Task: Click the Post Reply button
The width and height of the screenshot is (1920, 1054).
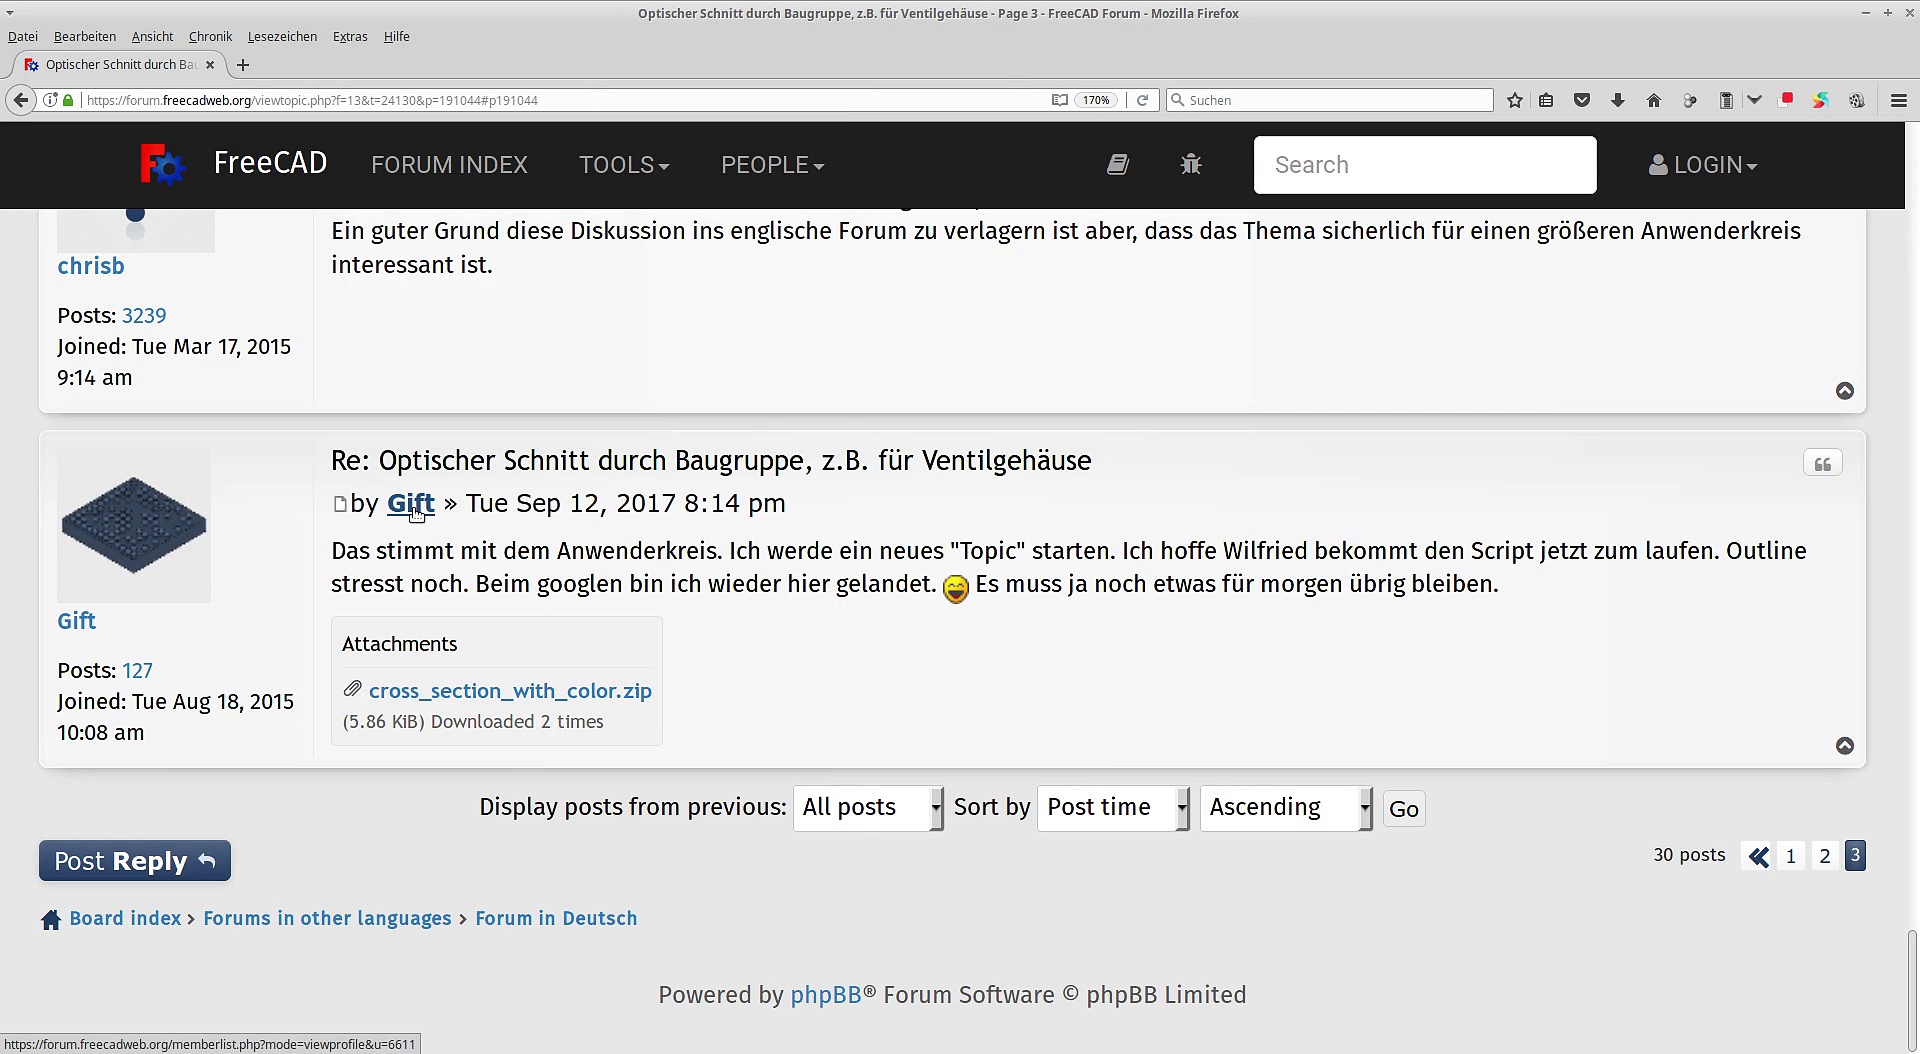Action: click(135, 861)
